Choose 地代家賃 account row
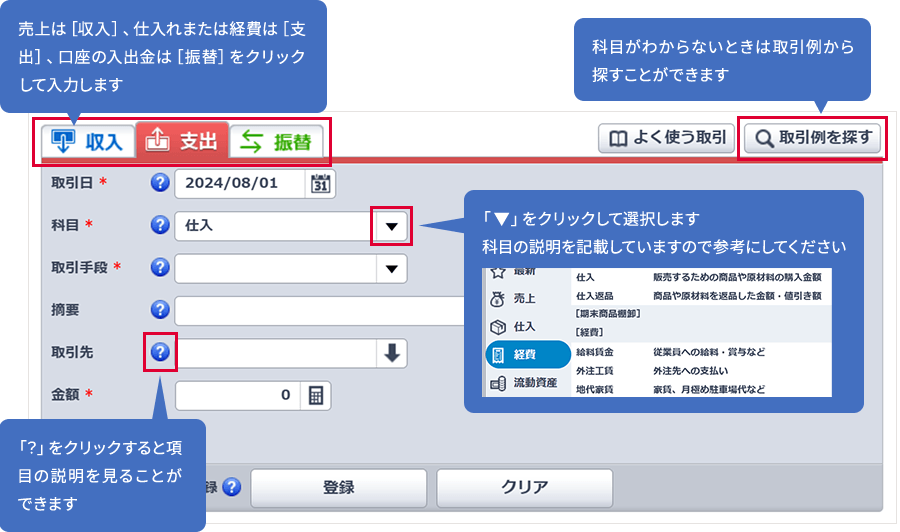This screenshot has height=532, width=900. pyautogui.click(x=701, y=389)
